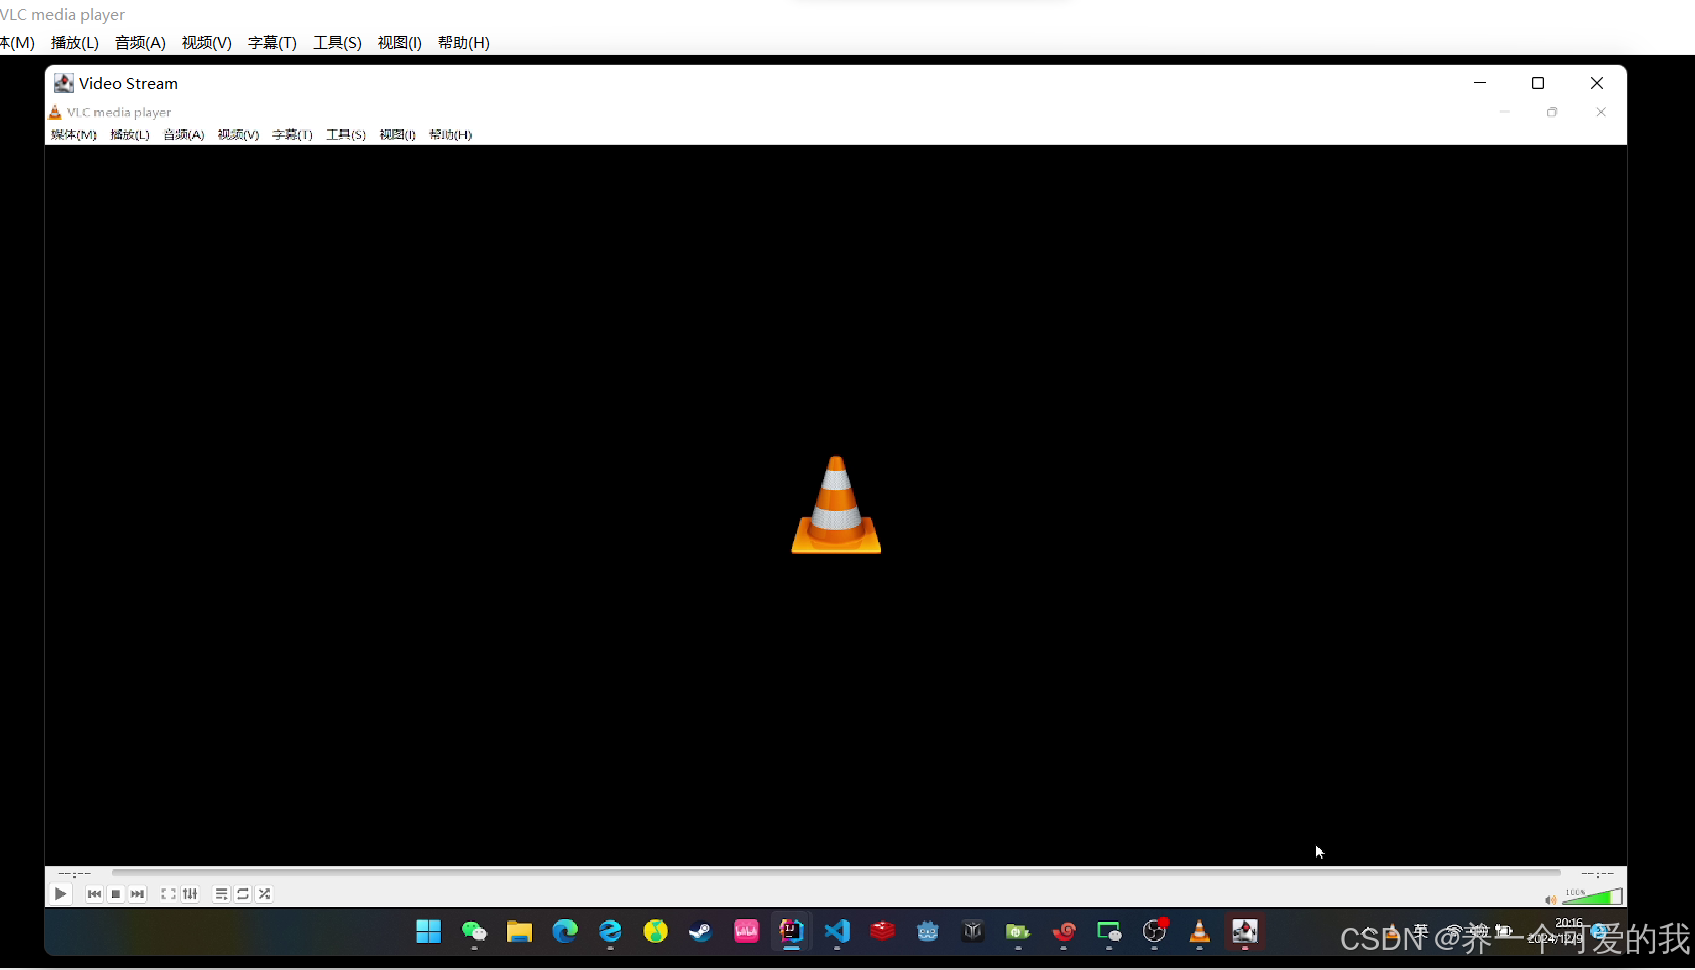
Task: Open the red Redis cube taskbar icon
Action: click(x=882, y=931)
